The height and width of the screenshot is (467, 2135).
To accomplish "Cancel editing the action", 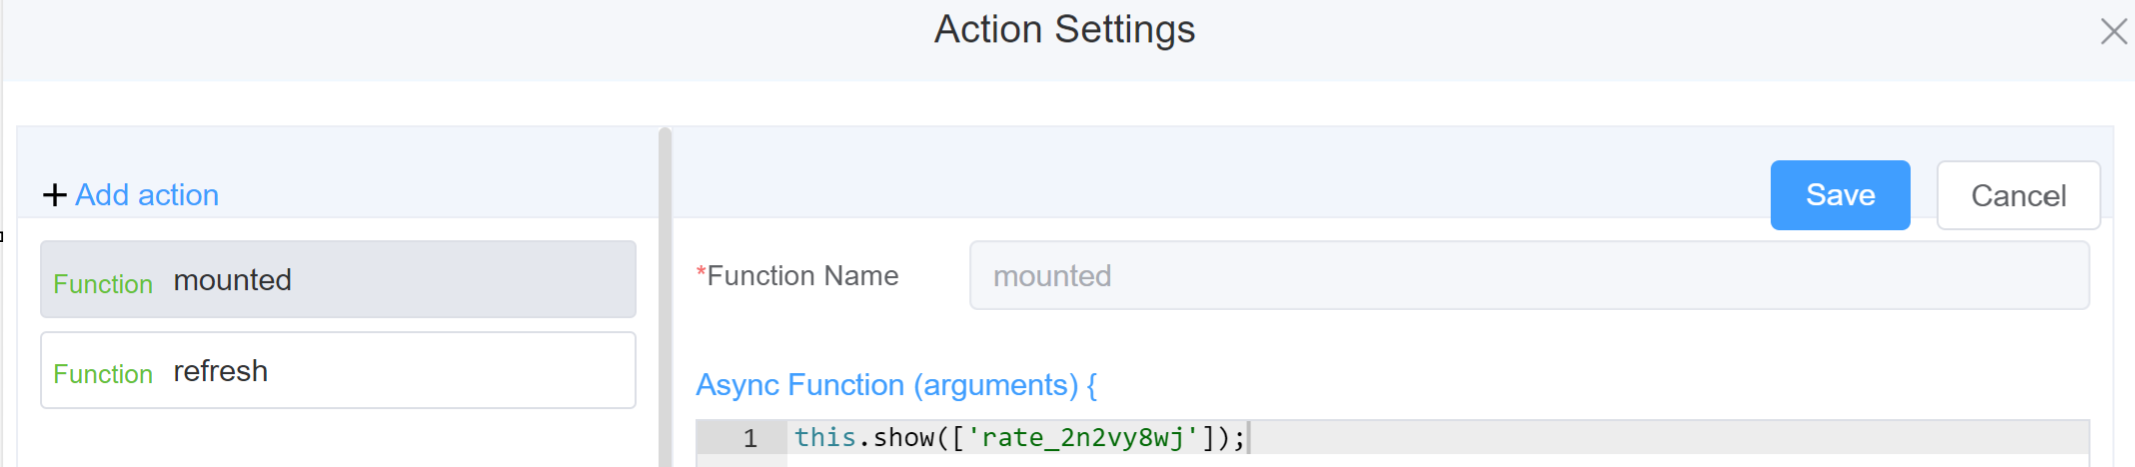I will point(2017,196).
